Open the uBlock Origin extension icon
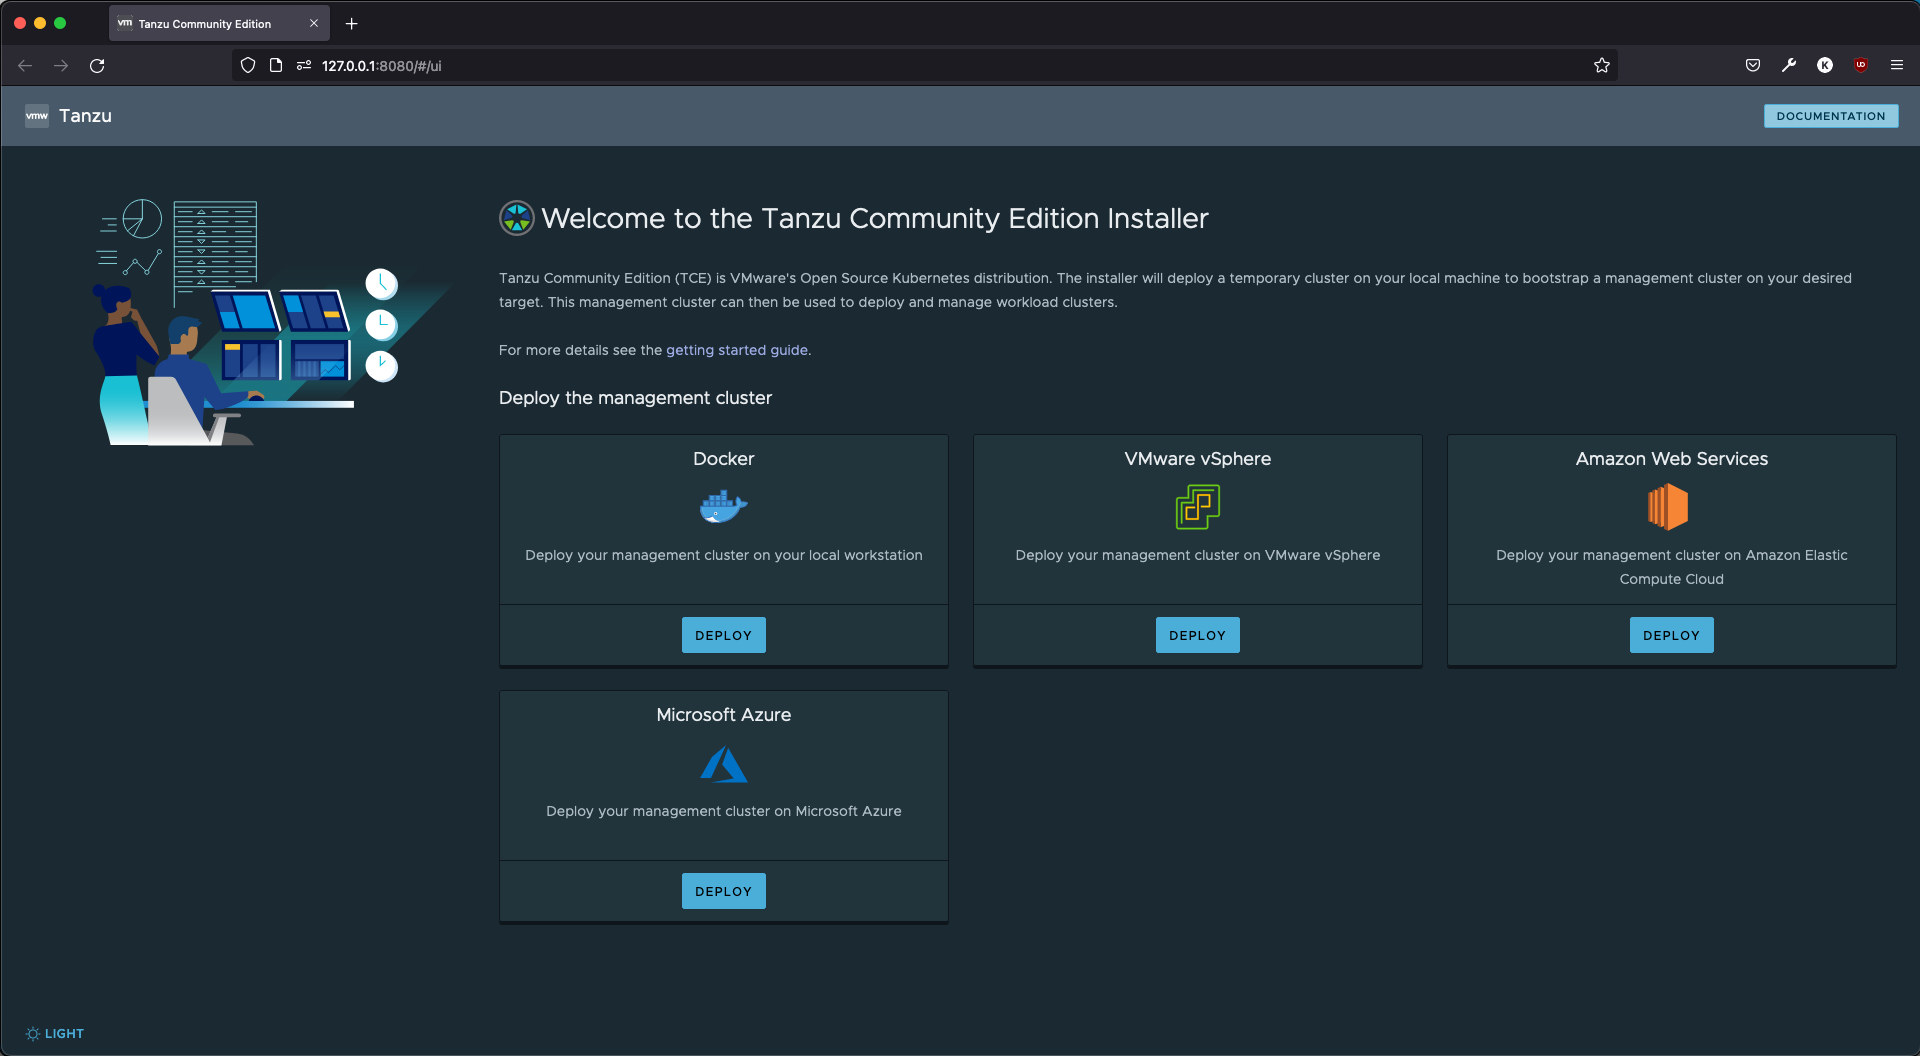 (1861, 66)
